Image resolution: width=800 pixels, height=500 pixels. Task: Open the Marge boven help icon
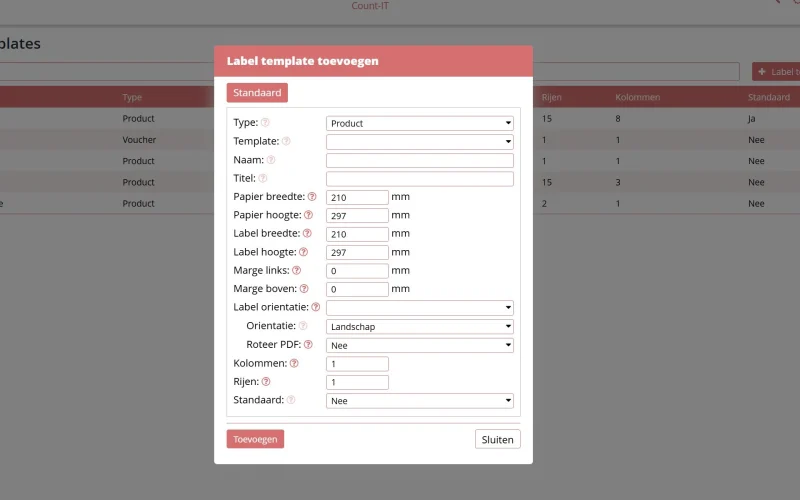point(304,289)
